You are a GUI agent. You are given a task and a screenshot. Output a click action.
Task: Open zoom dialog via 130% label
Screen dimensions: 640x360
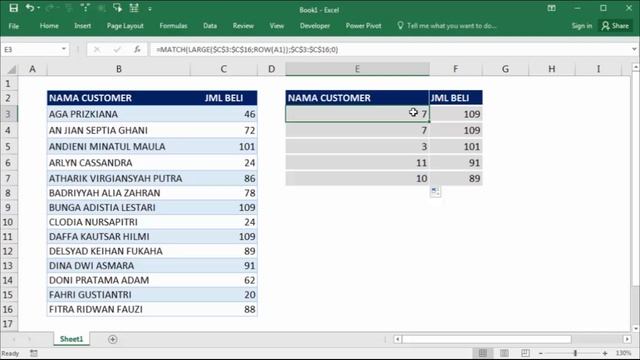tap(623, 353)
